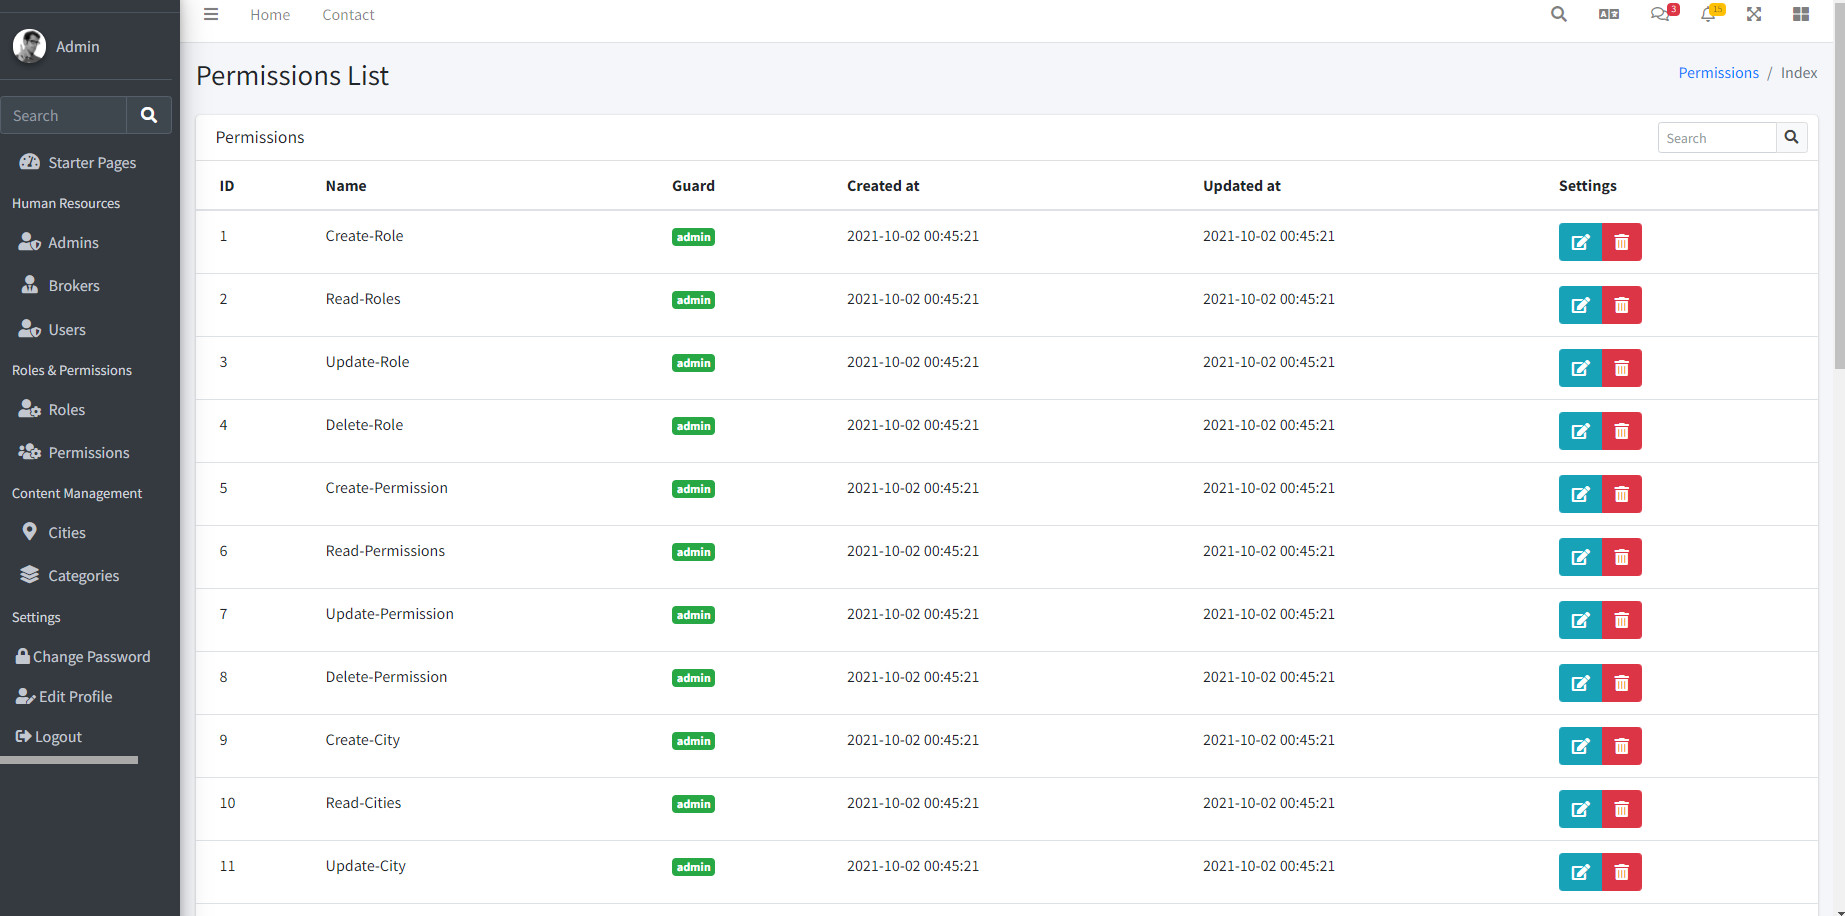Switch to the Home navigation item
Image resolution: width=1845 pixels, height=916 pixels.
pos(269,14)
